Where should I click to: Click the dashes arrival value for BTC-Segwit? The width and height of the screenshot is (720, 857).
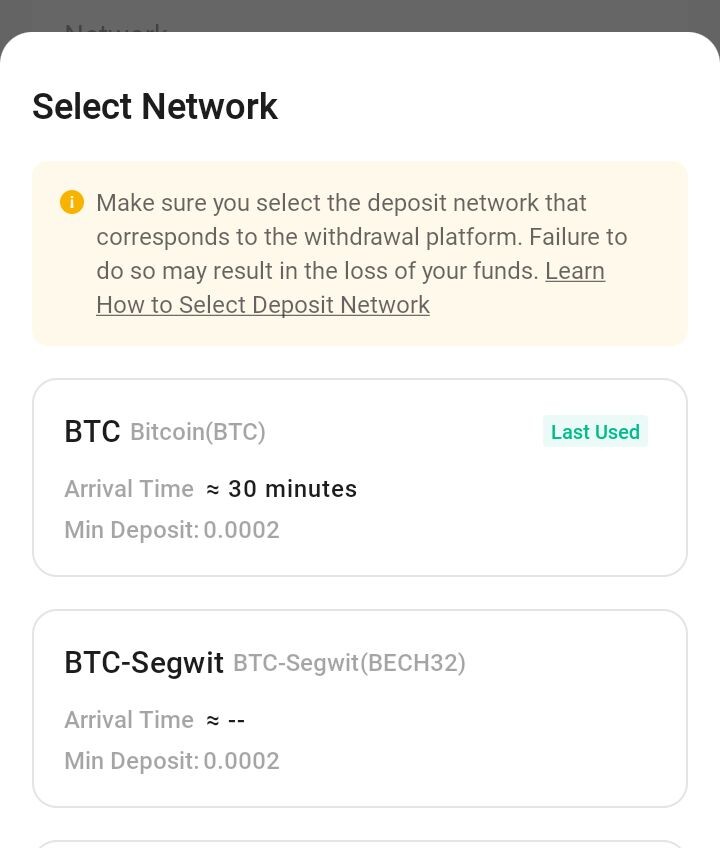click(236, 720)
